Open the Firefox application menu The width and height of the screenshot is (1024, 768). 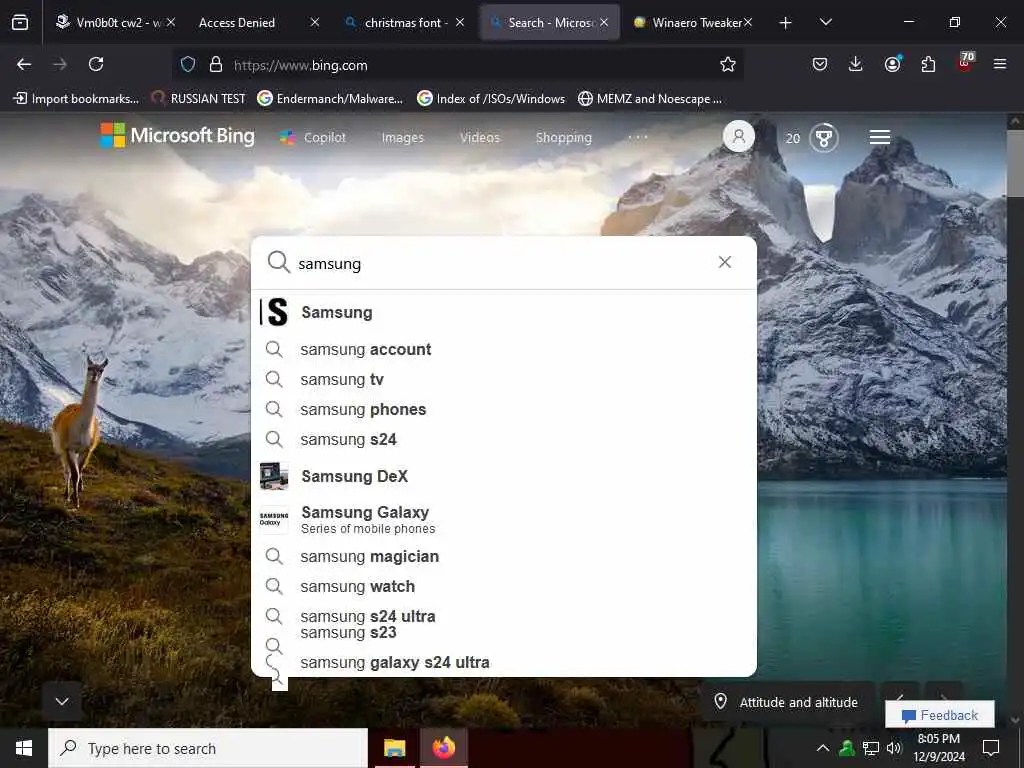pyautogui.click(x=1000, y=64)
